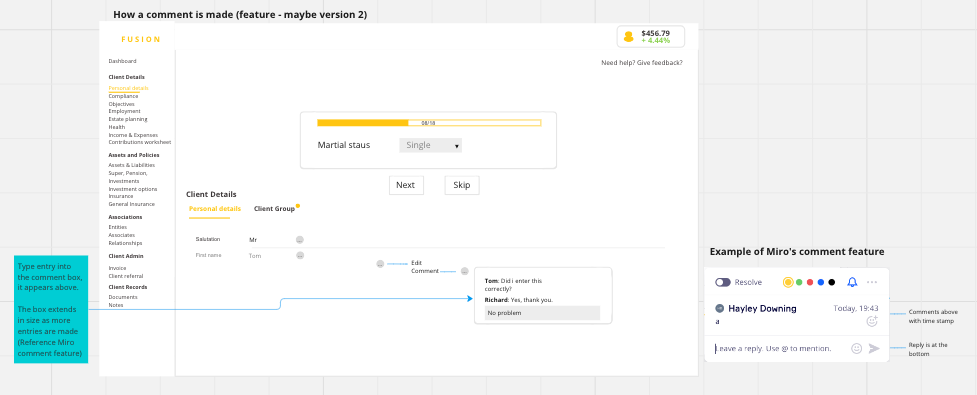Open Personal details in the sidebar
This screenshot has width=977, height=395.
pos(128,88)
